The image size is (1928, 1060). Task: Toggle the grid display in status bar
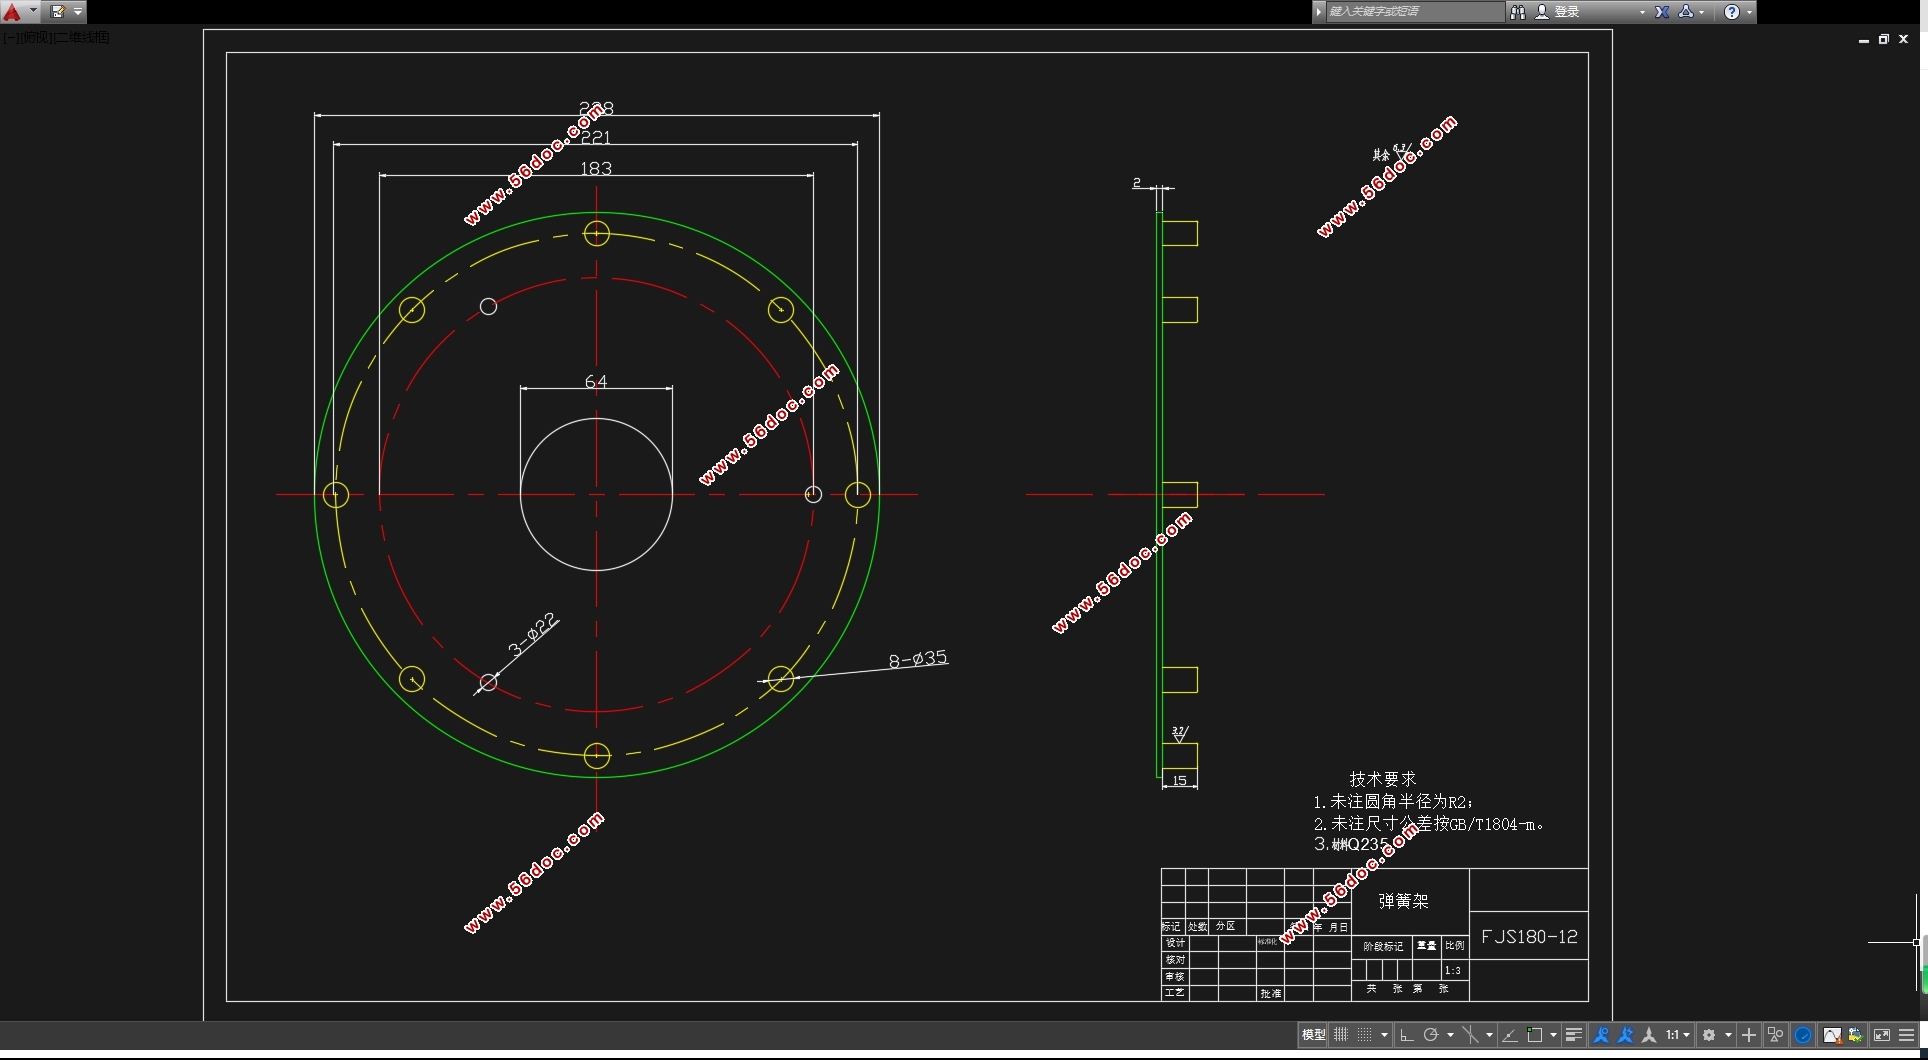[1341, 1035]
